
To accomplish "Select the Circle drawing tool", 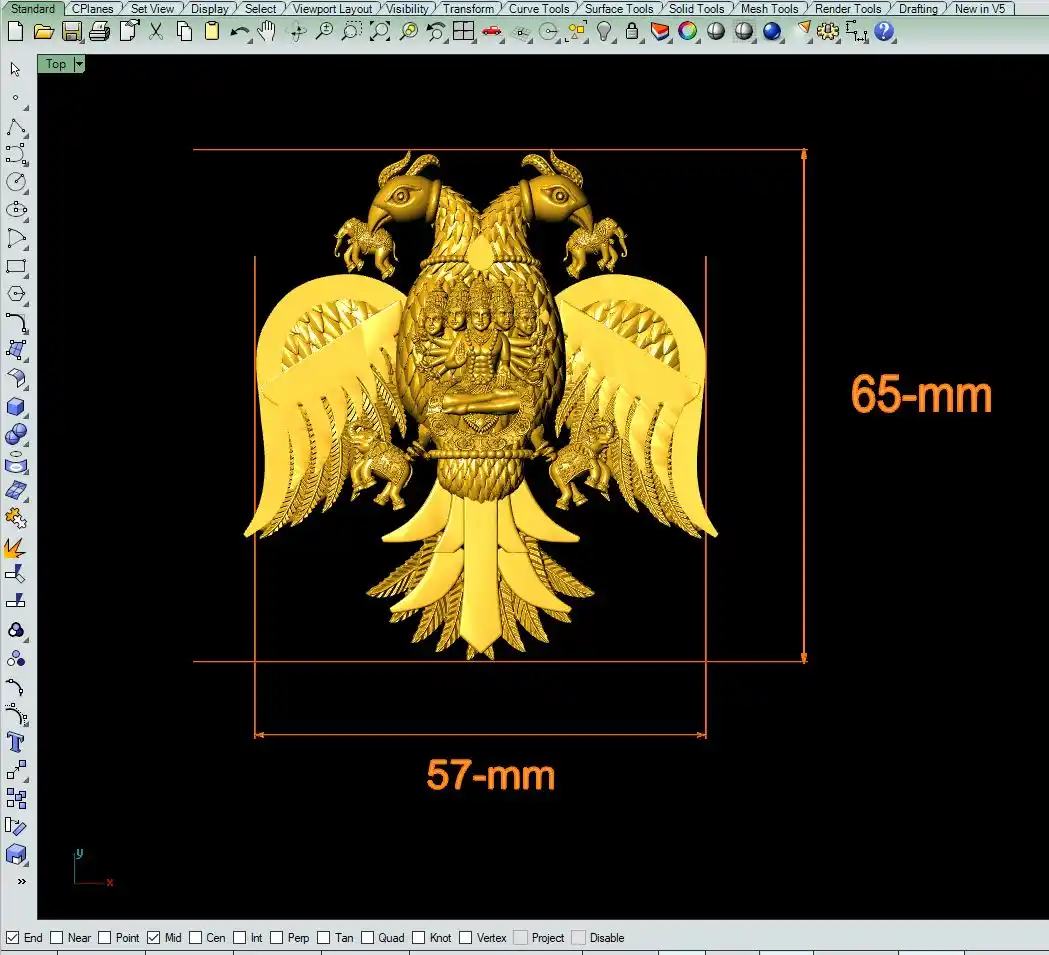I will click(x=16, y=182).
